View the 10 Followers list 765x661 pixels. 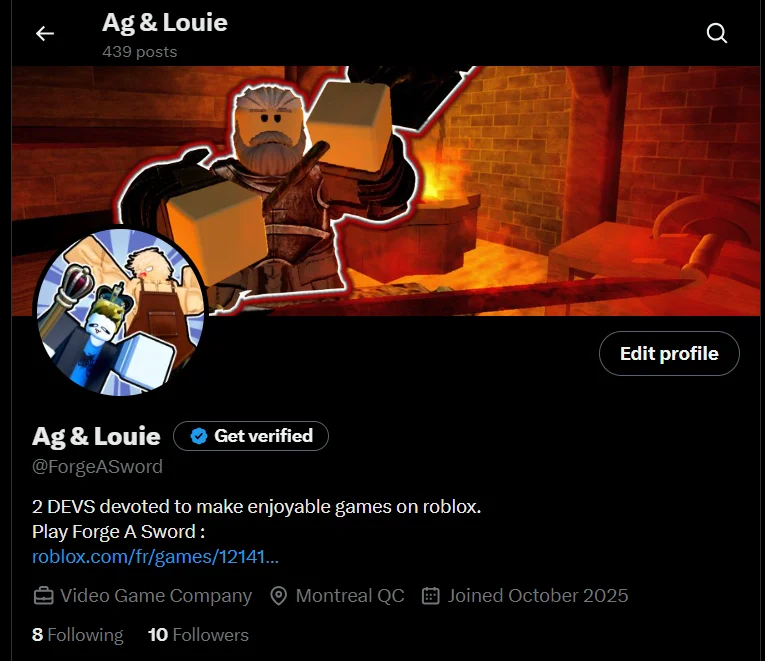point(198,635)
